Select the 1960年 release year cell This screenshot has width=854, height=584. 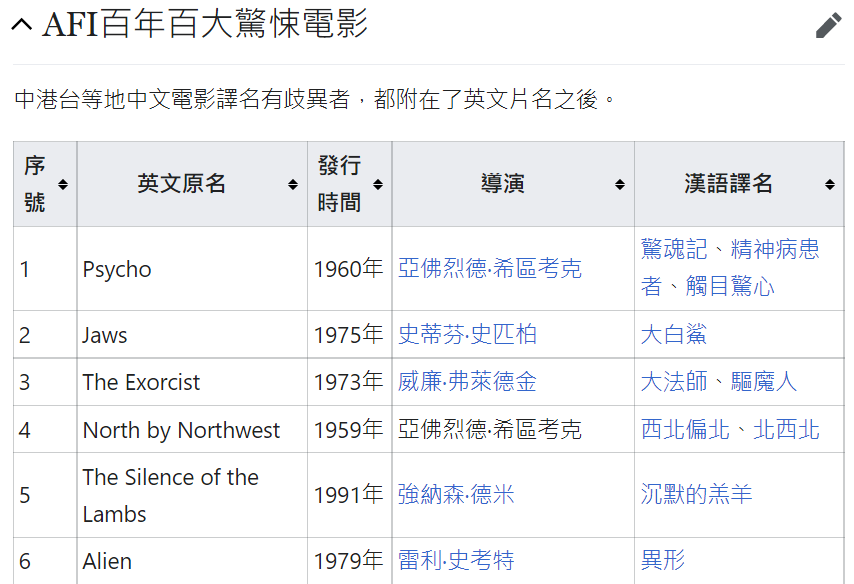(350, 269)
